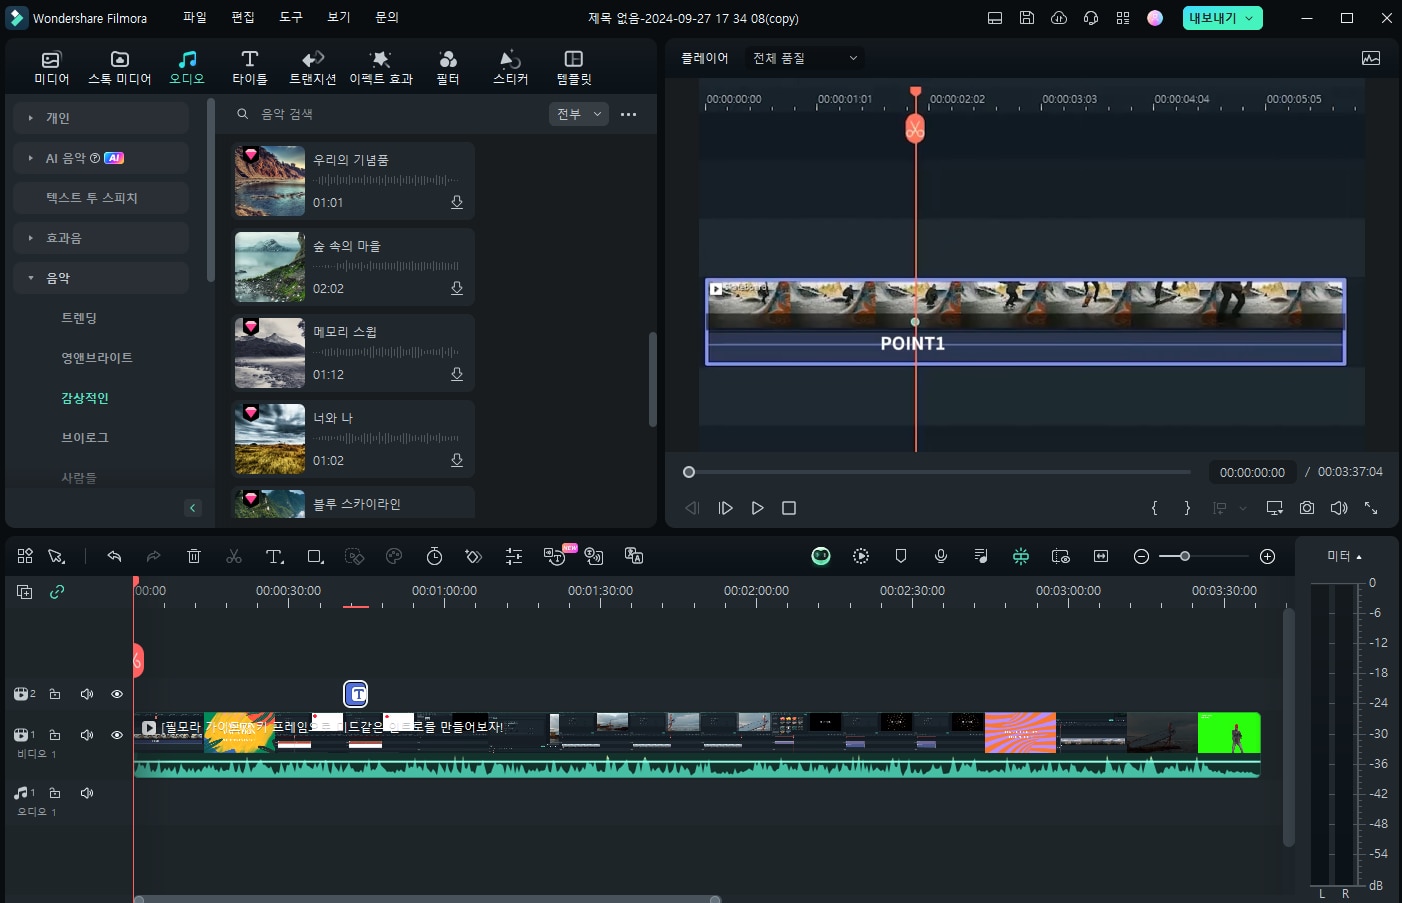Open the 필터 filters tab

pos(448,67)
